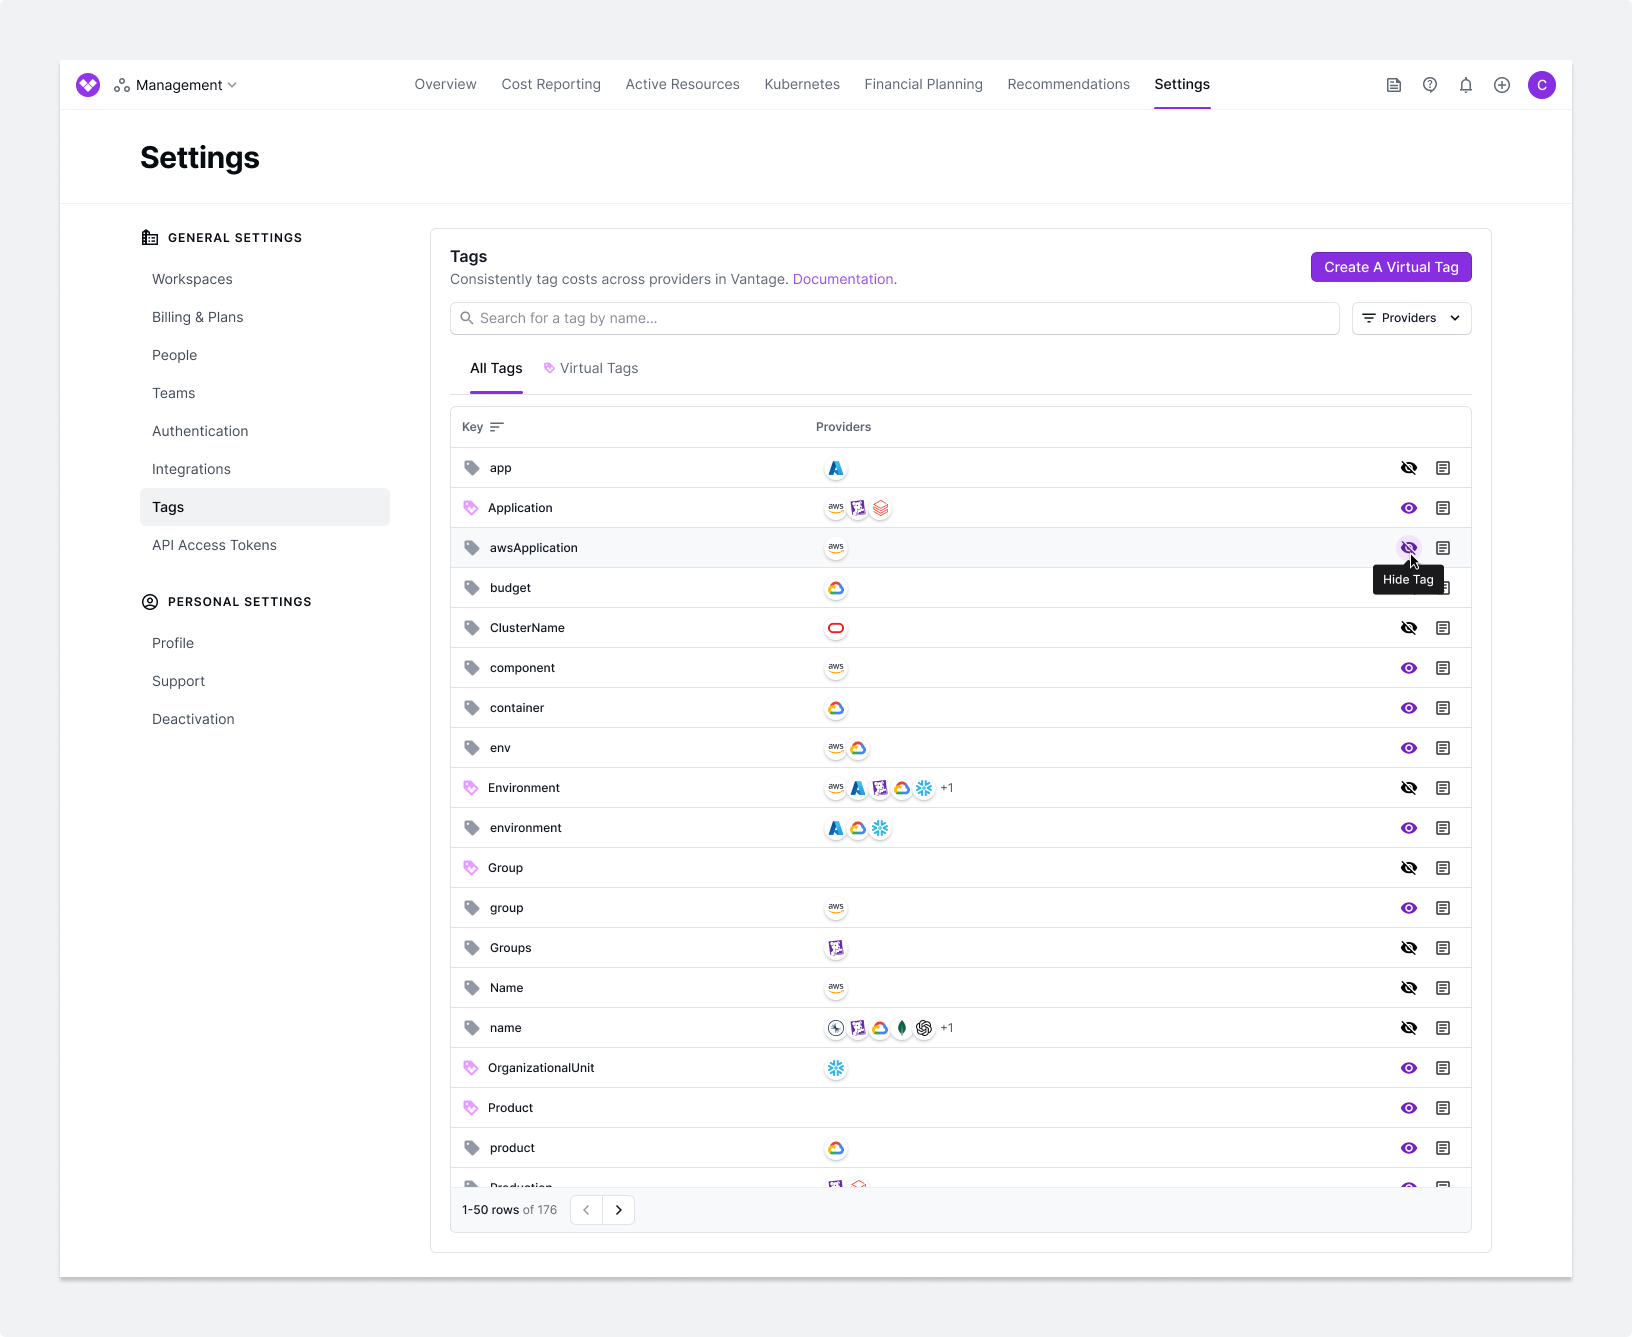Open details icon for app tag row
1632x1337 pixels.
pyautogui.click(x=1443, y=468)
